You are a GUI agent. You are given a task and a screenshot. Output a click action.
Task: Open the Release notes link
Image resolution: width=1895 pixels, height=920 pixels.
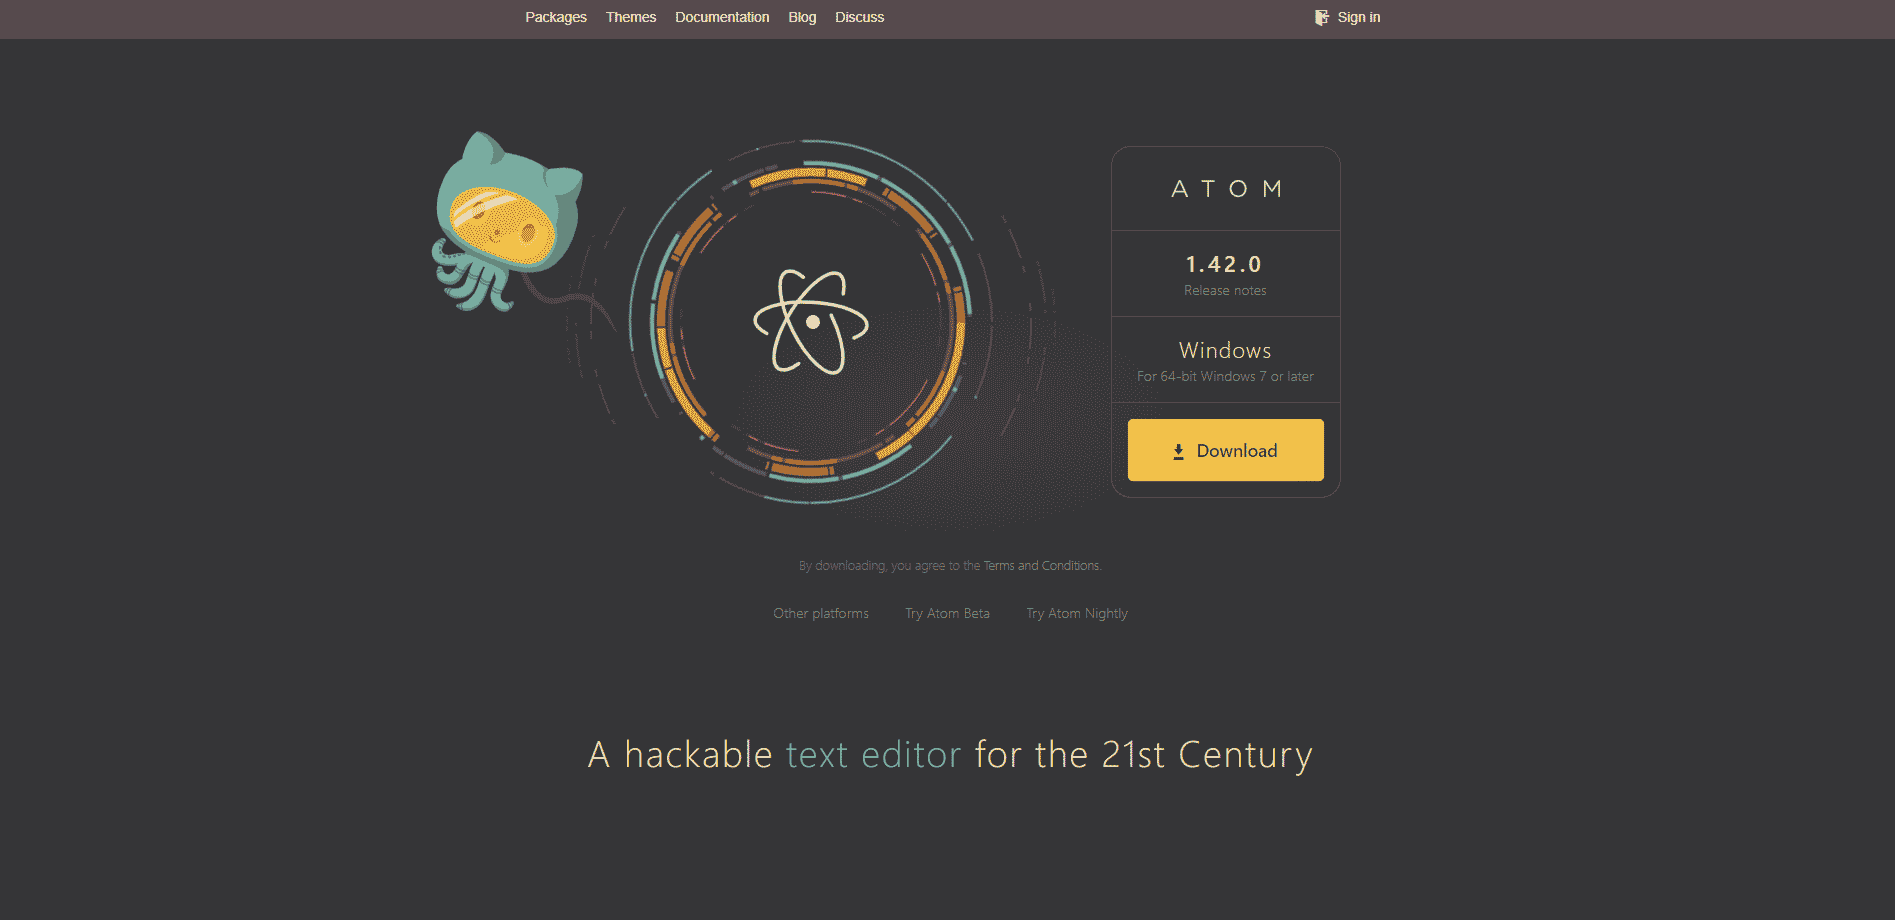coord(1225,290)
